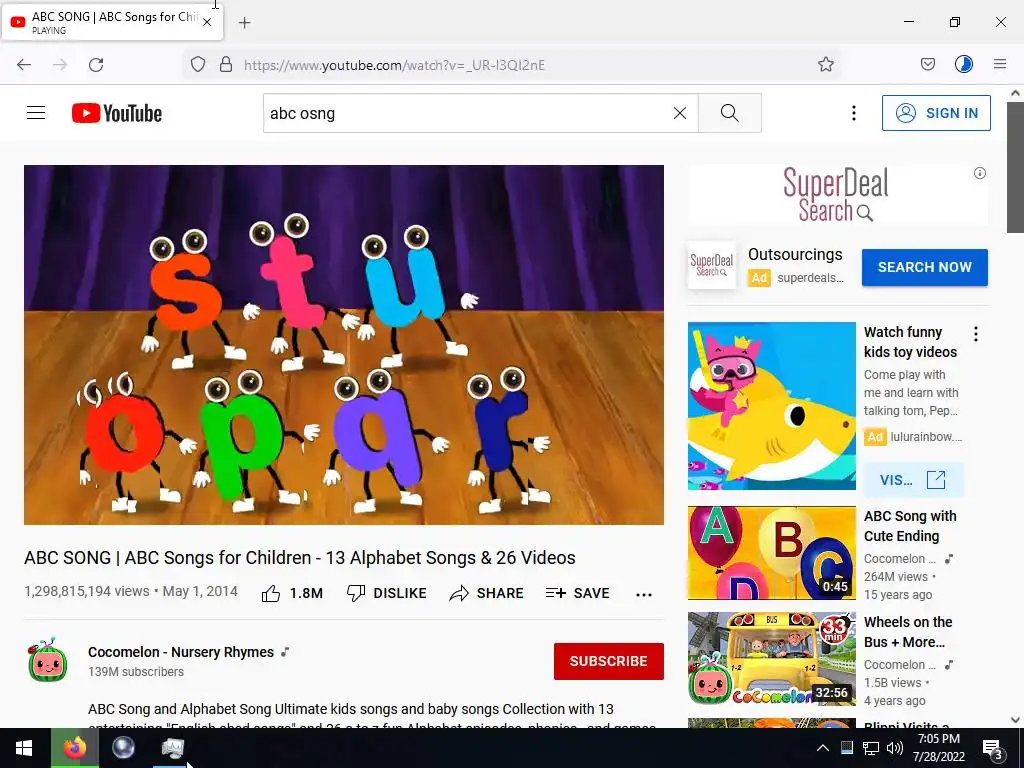Click Wheels on the Bus + More title
Image resolution: width=1024 pixels, height=768 pixels.
pos(908,632)
